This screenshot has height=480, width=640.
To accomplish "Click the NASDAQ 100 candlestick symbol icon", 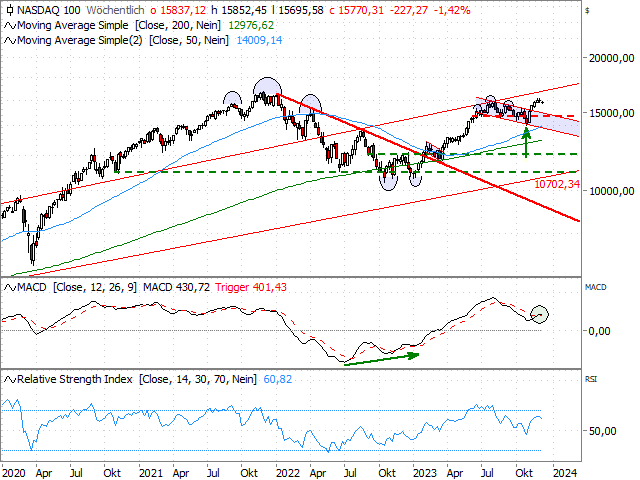I will tap(10, 10).
